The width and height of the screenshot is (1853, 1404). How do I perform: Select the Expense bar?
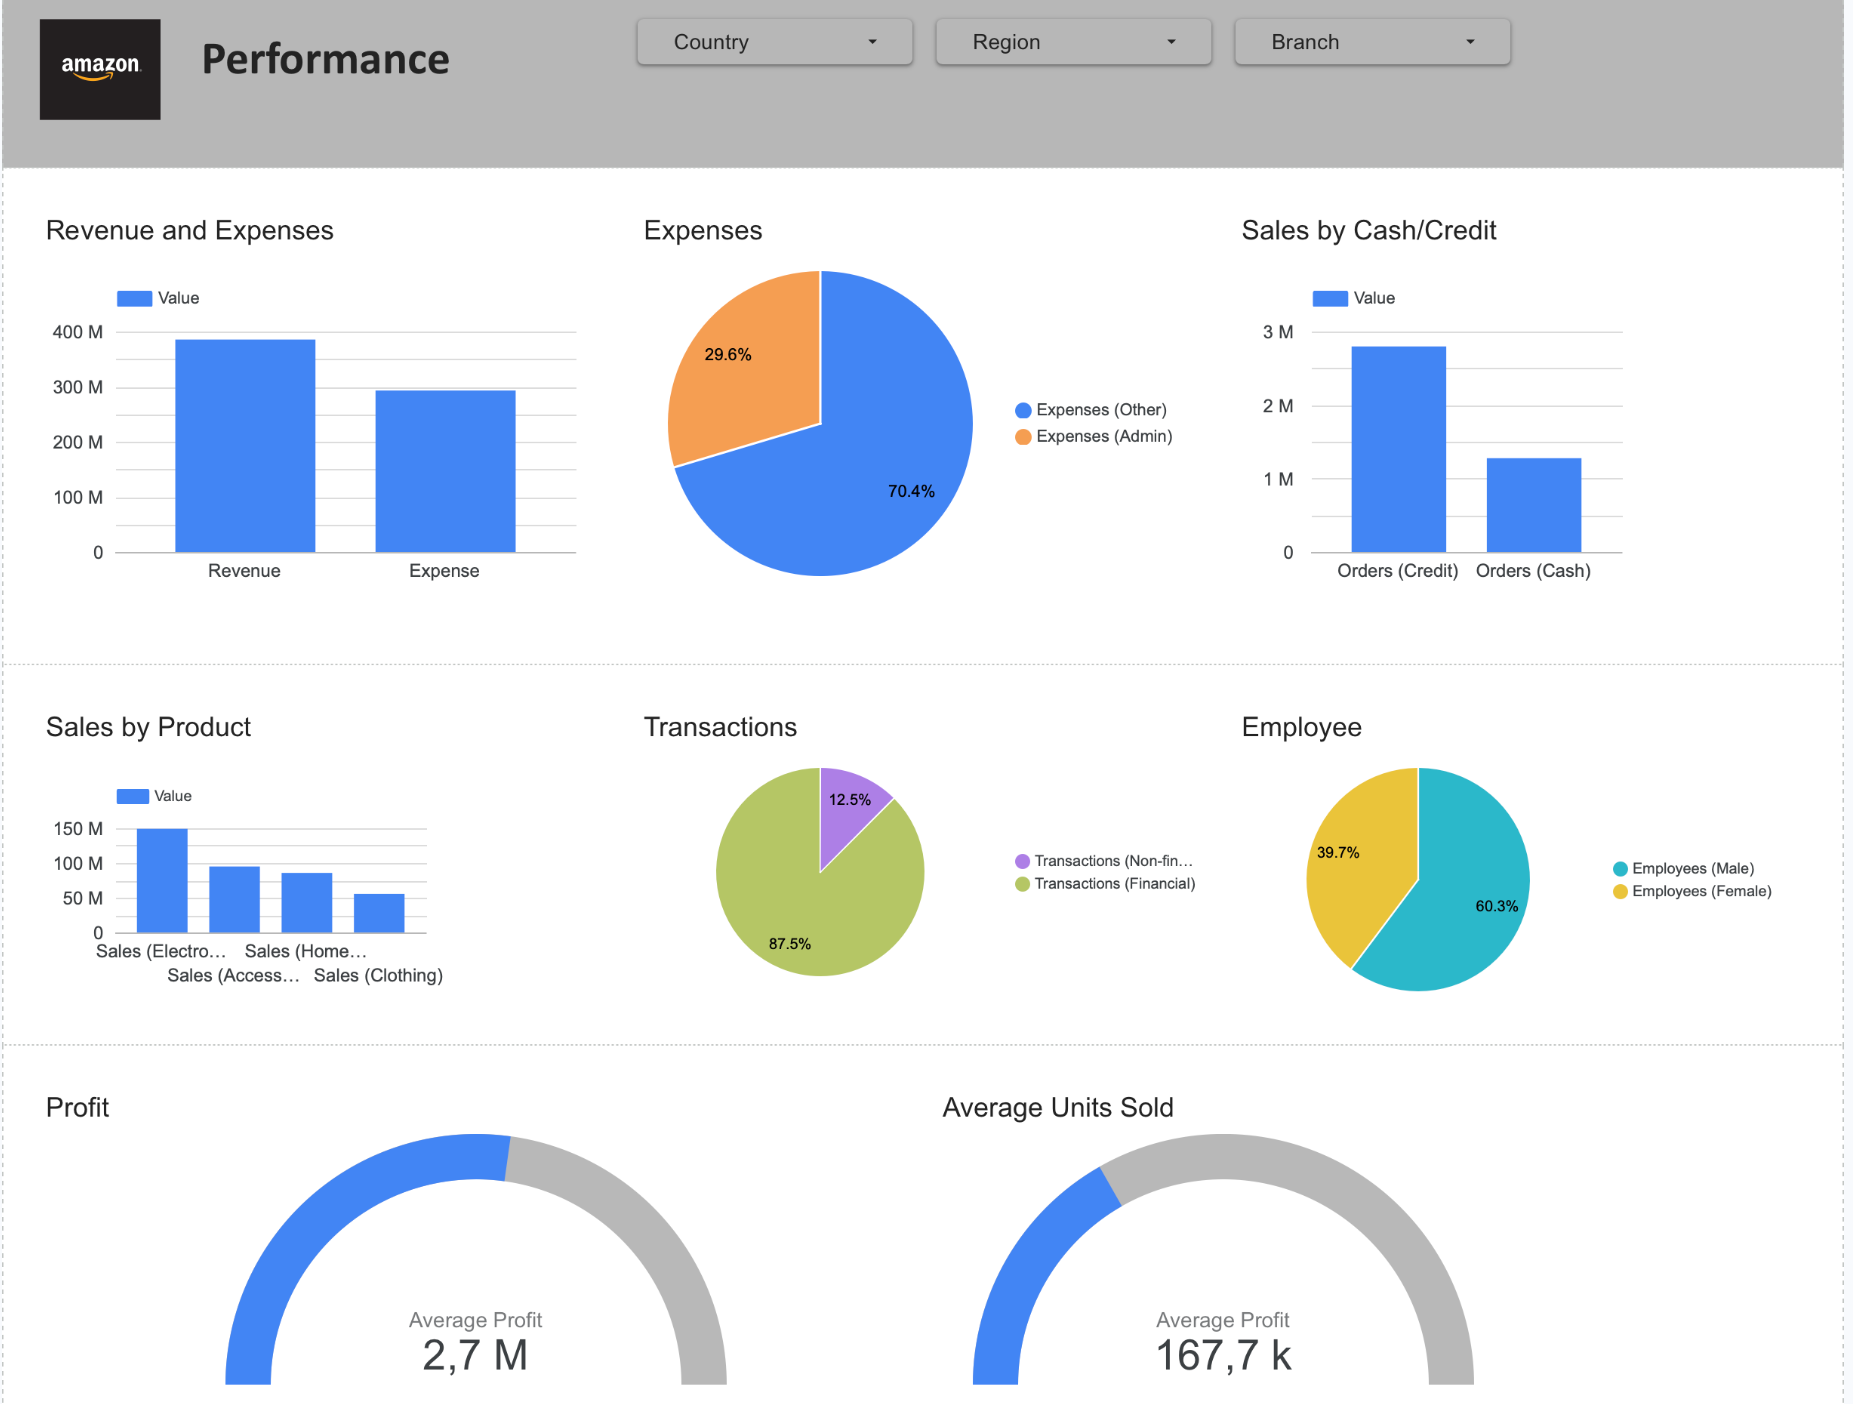[x=445, y=471]
